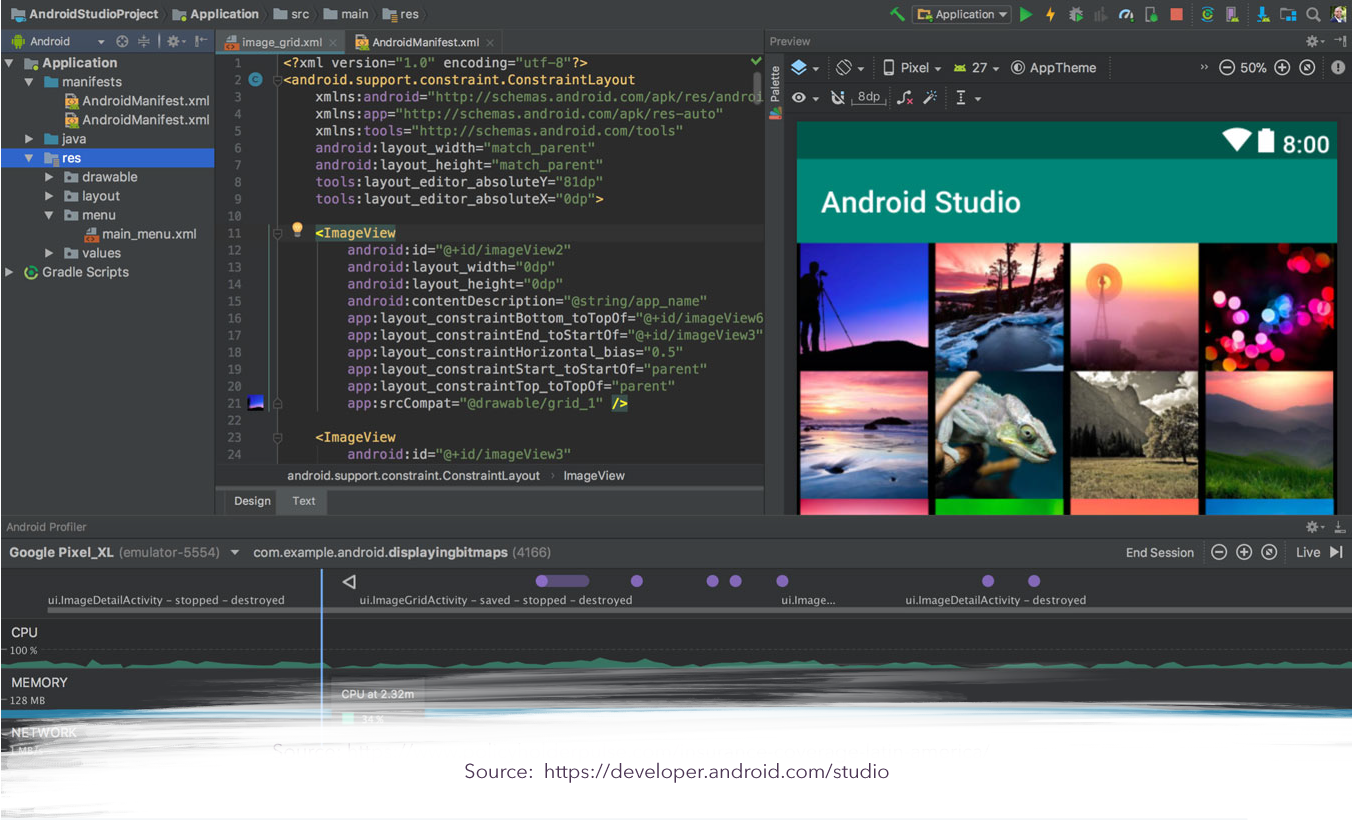Click the class gutter icon on line 2
The image size is (1352, 820).
tap(255, 79)
